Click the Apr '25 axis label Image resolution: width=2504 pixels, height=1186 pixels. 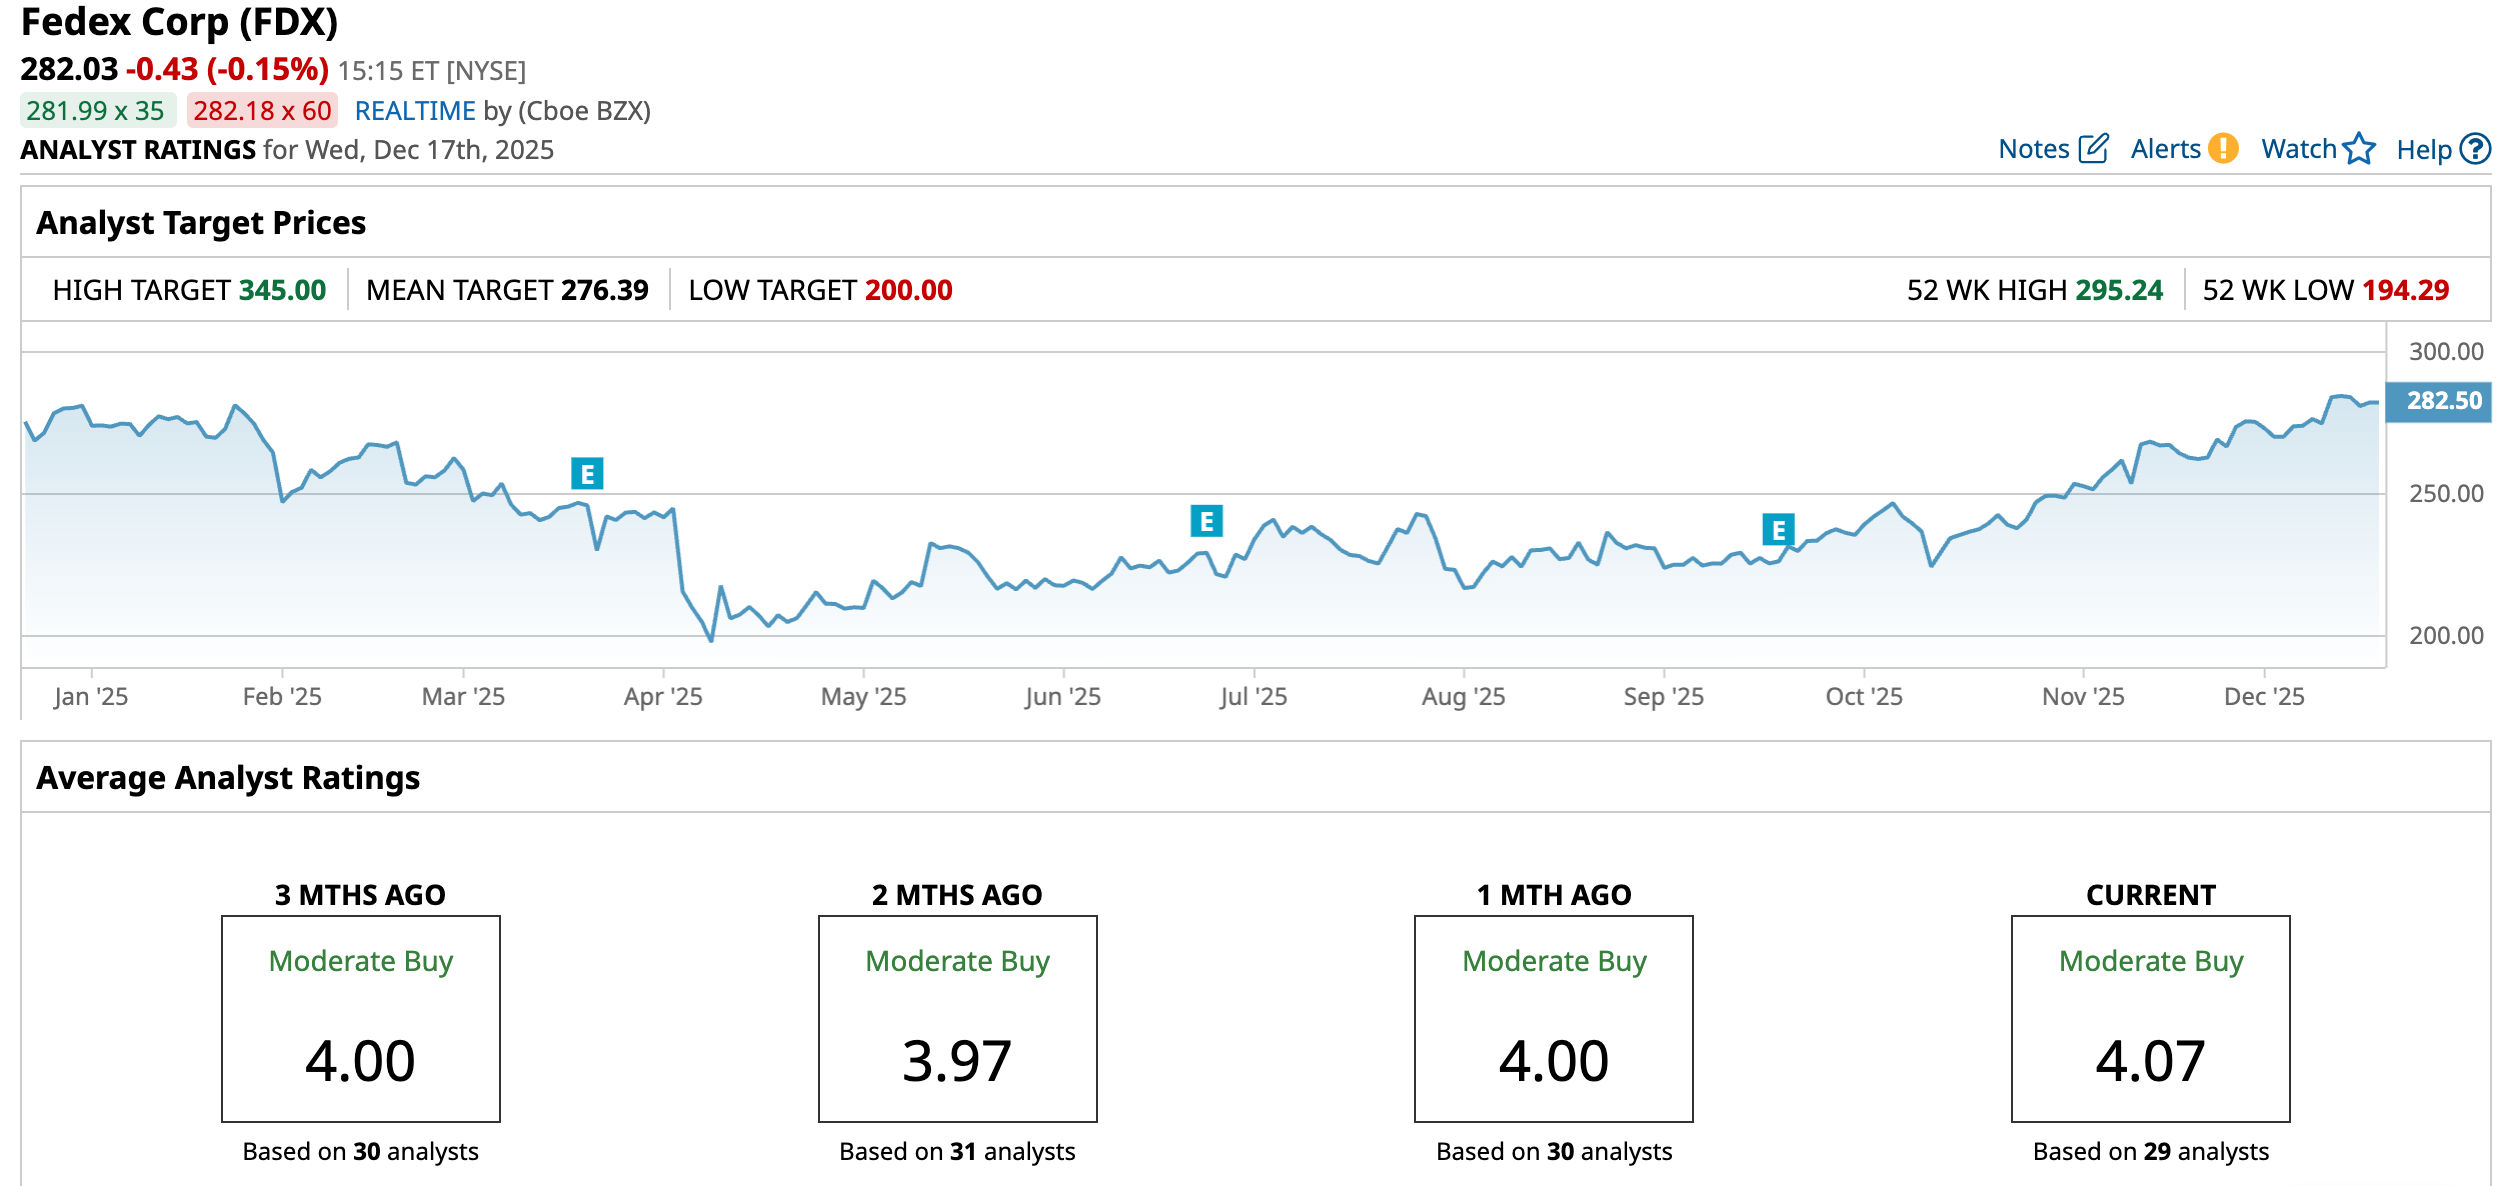pyautogui.click(x=663, y=696)
